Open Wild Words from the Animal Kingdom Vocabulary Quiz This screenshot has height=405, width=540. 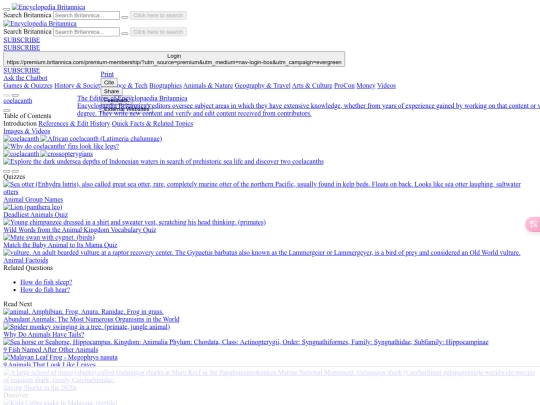pos(80,230)
